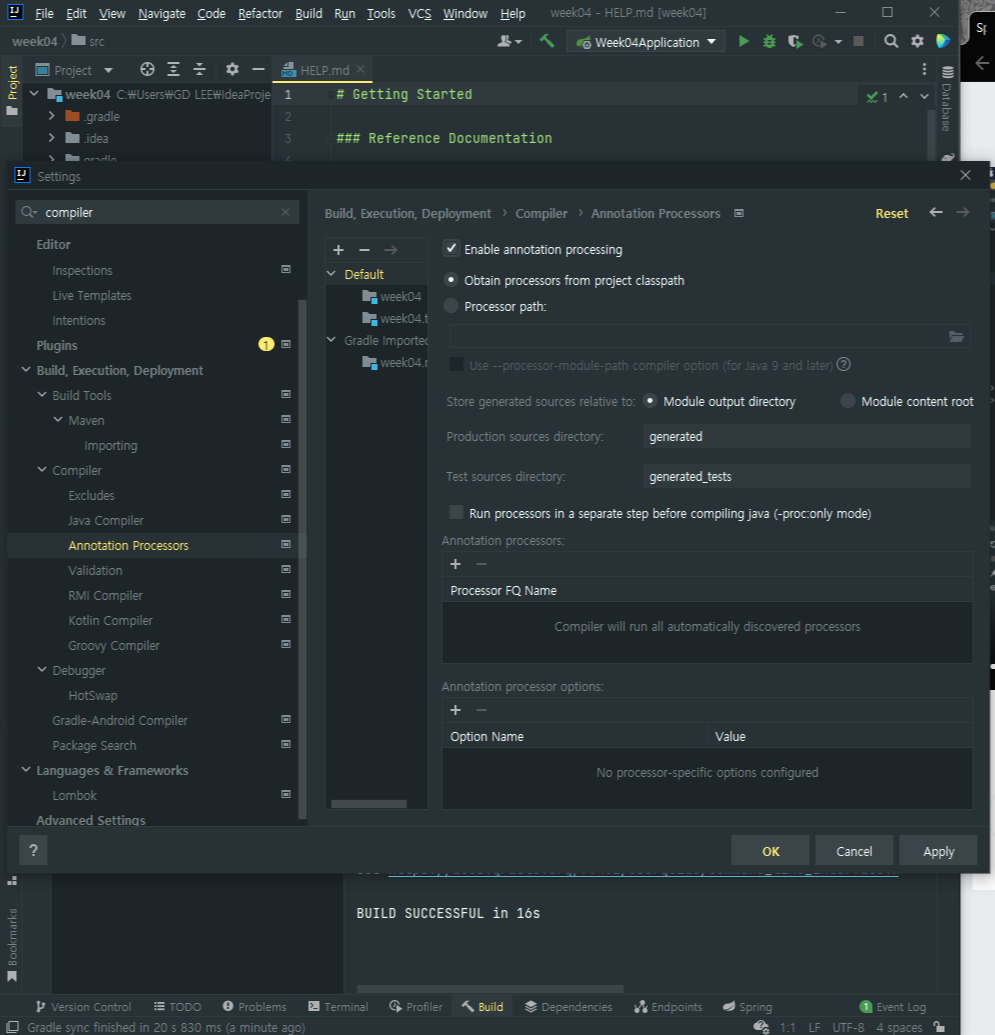
Task: Select Module output directory radio option
Action: pyautogui.click(x=650, y=401)
